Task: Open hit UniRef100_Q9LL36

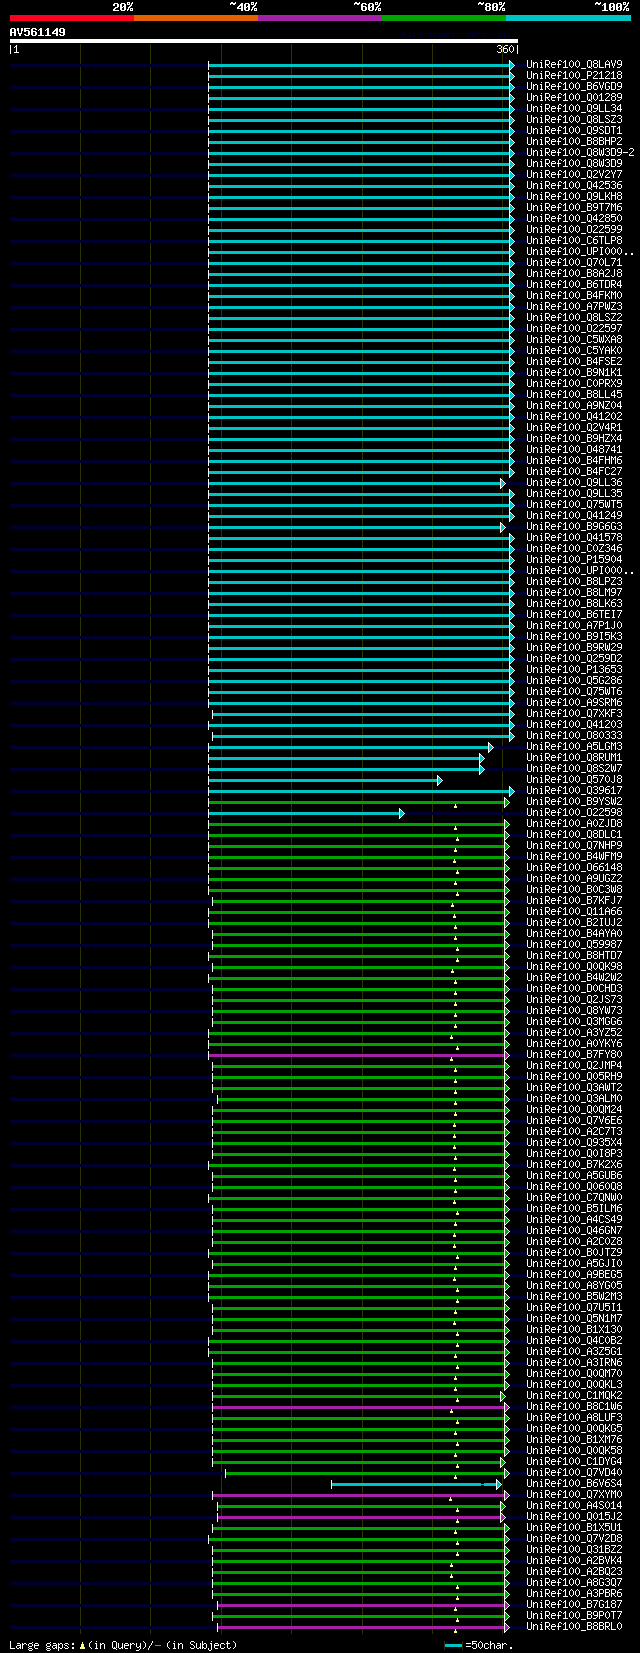Action: click(574, 482)
